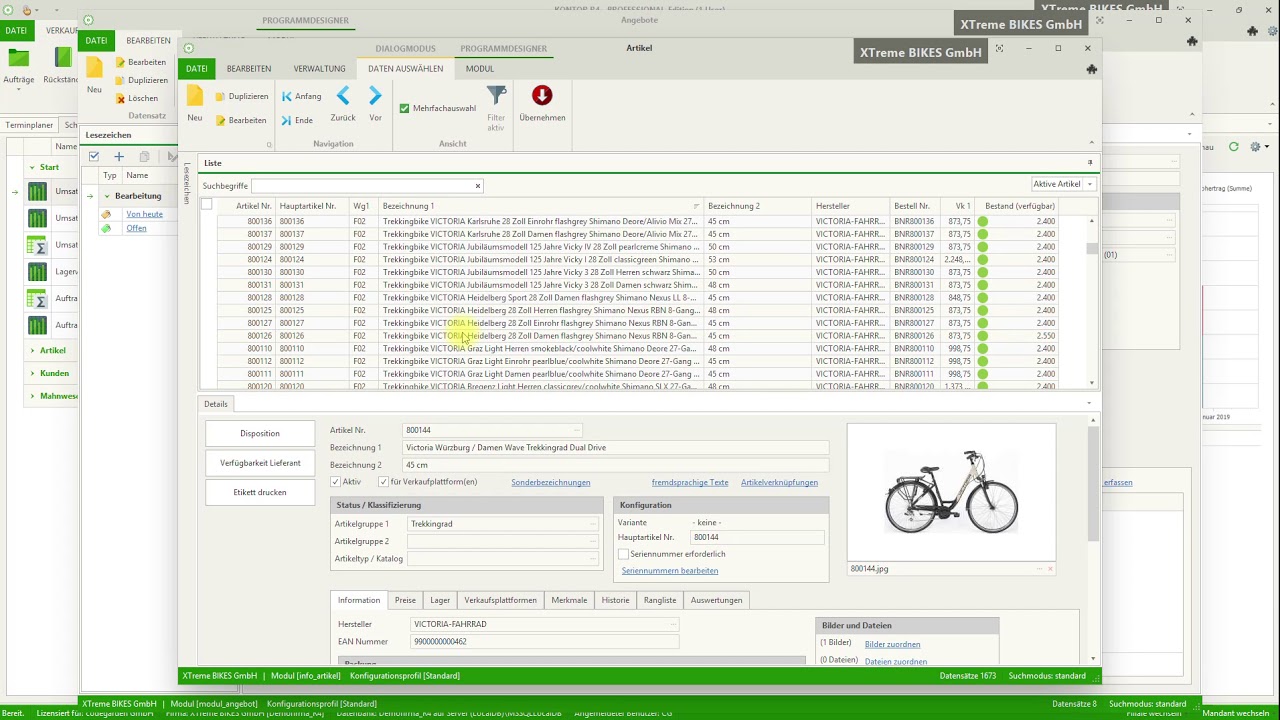Screen dimensions: 1280x720
Task: Switch to the Verkaufsplattformen tab
Action: click(x=500, y=600)
